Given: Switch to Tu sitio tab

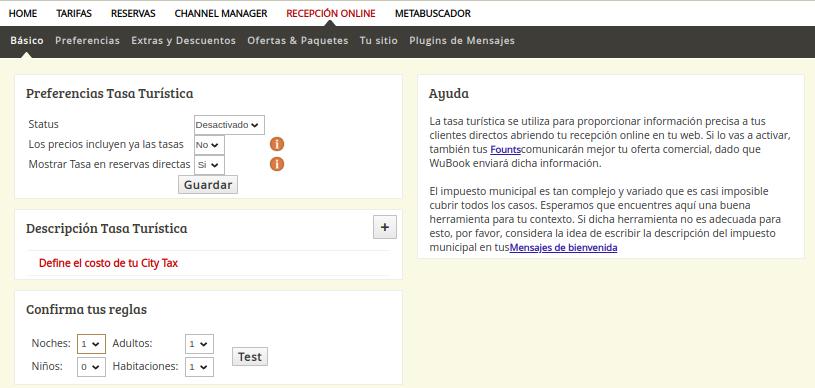Looking at the screenshot, I should pyautogui.click(x=379, y=41).
